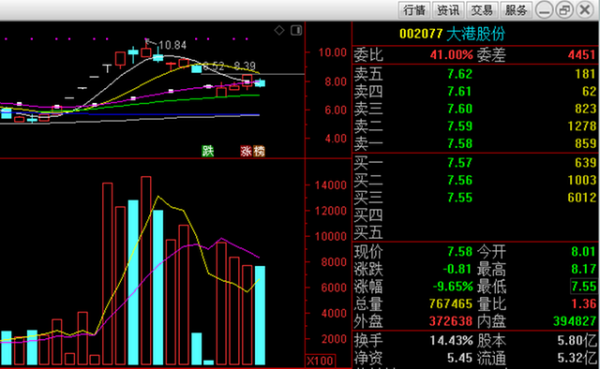Select the stock name 大港股份
The height and width of the screenshot is (369, 600).
pos(476,34)
